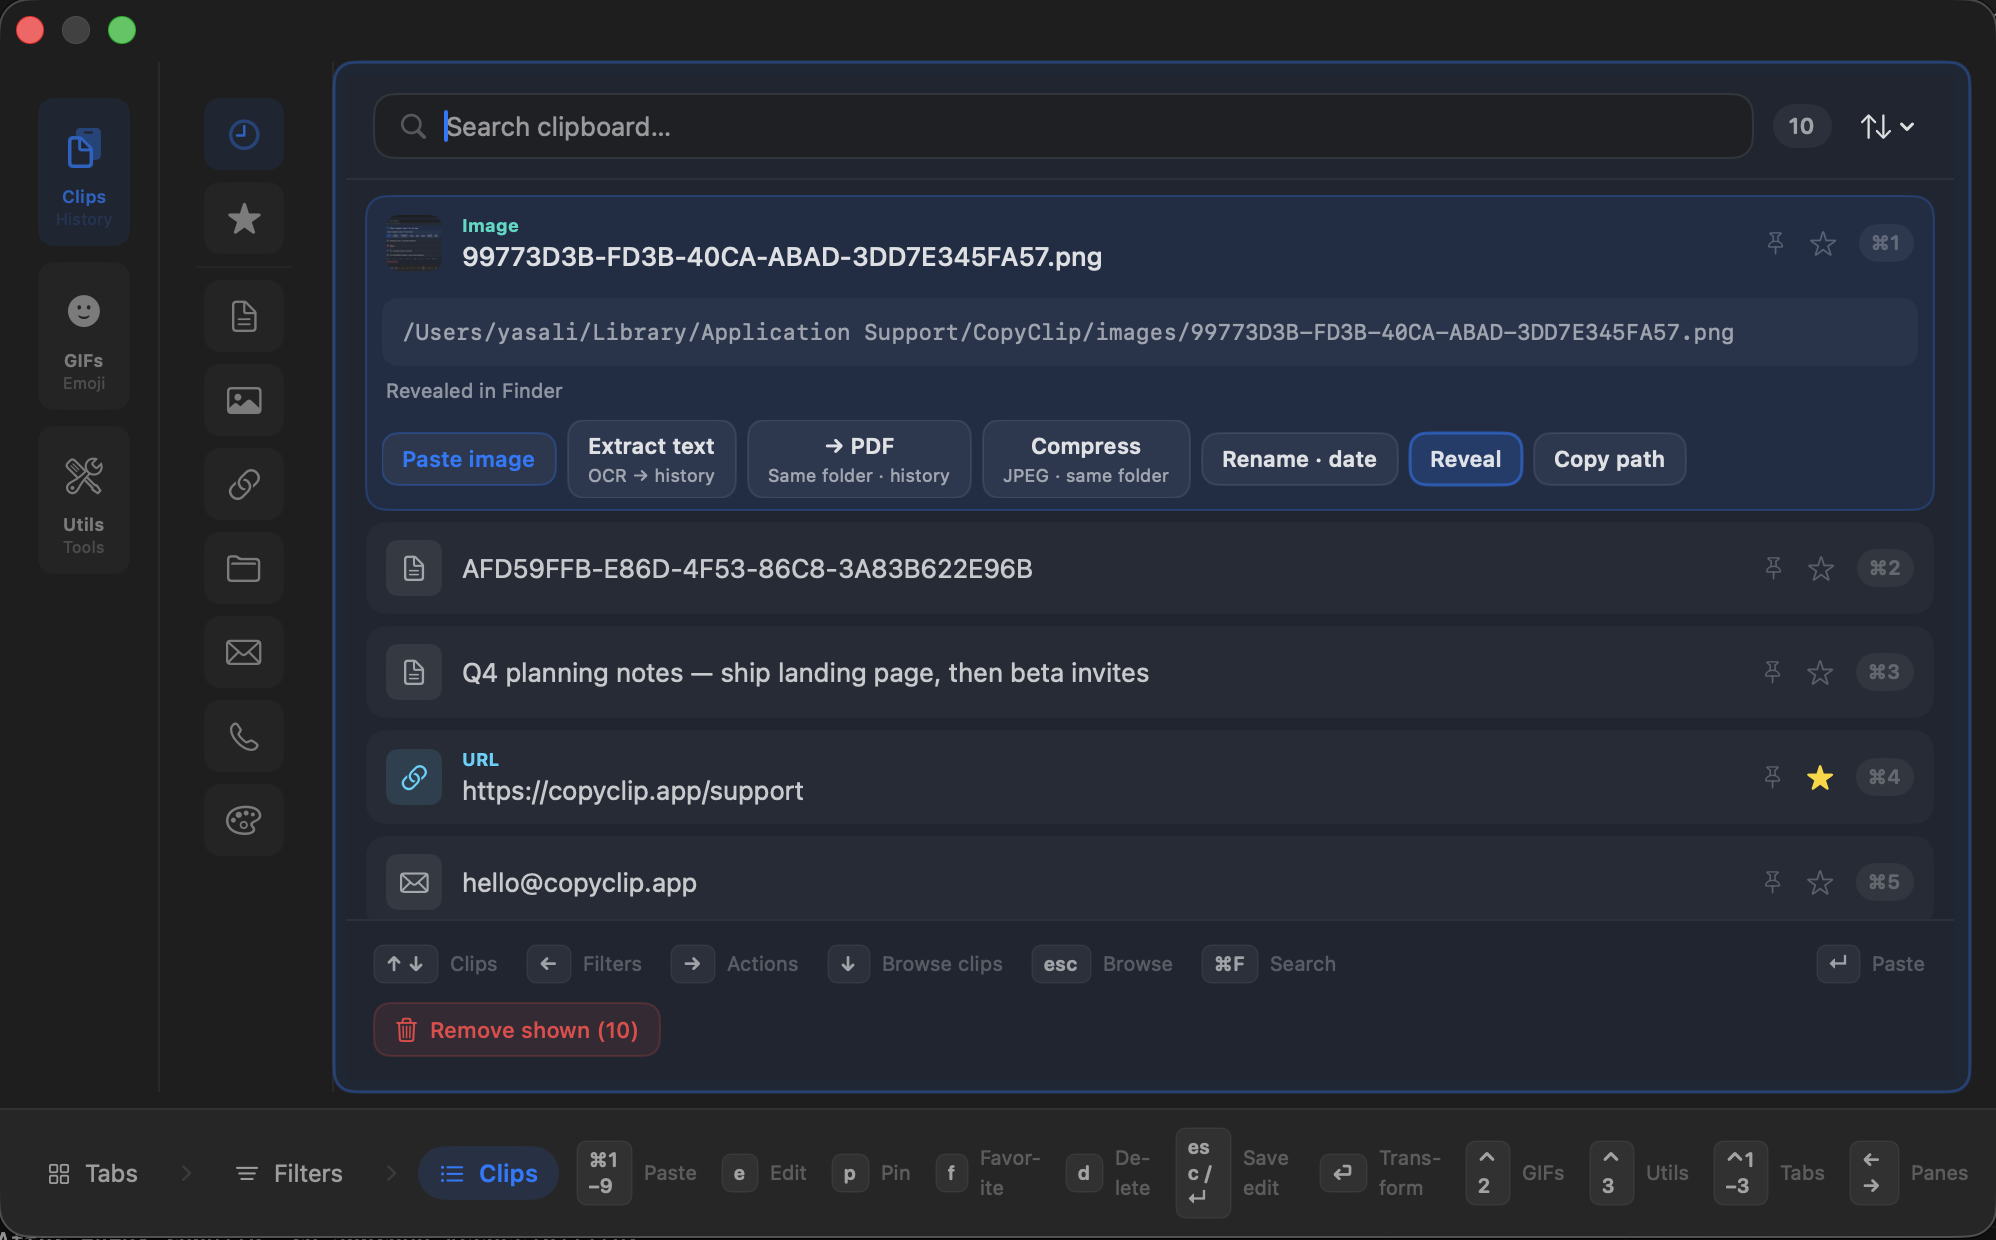The height and width of the screenshot is (1240, 1996).
Task: Switch to Filters in bottom breadcrumb
Action: 289,1173
